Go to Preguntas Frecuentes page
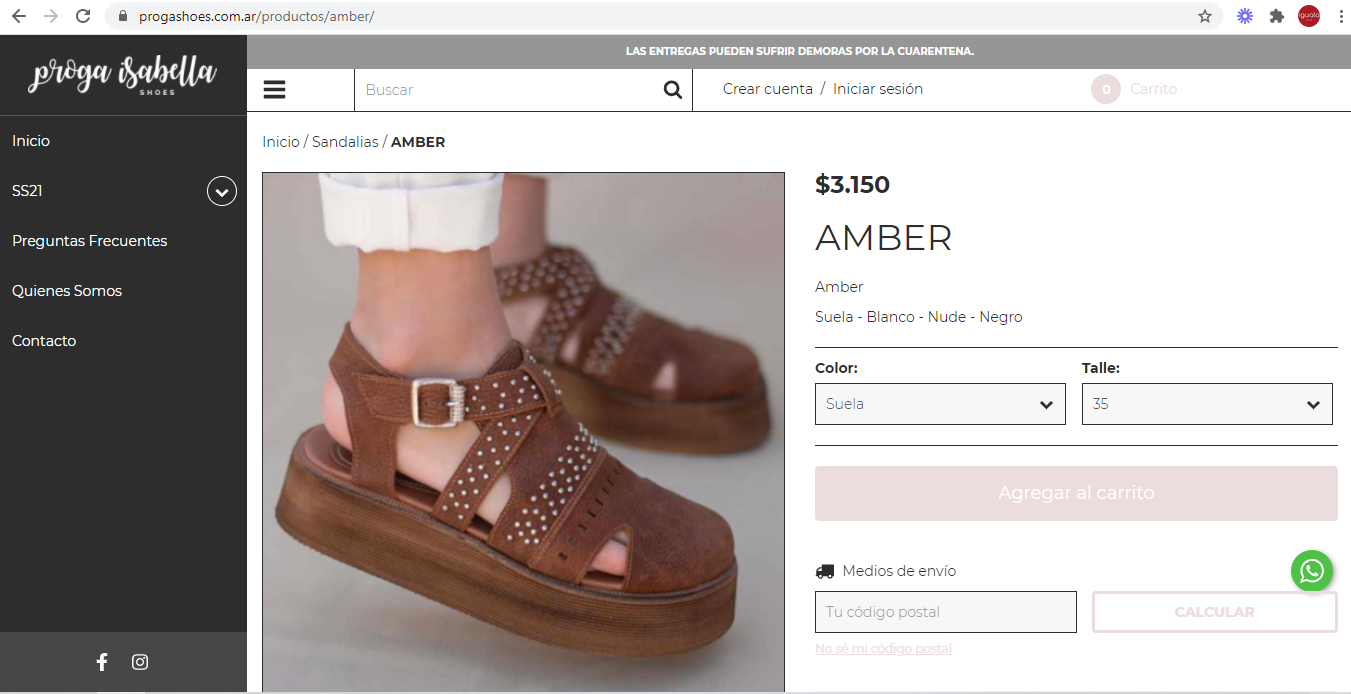Image resolution: width=1351 pixels, height=694 pixels. coord(90,241)
